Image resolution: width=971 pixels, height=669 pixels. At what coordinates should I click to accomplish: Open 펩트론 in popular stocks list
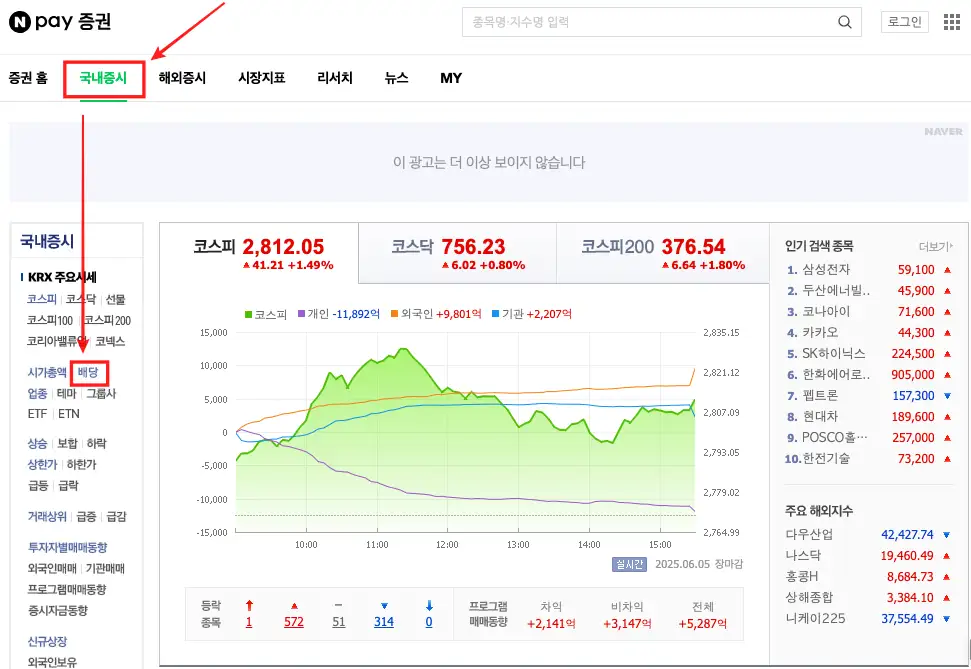coord(820,396)
